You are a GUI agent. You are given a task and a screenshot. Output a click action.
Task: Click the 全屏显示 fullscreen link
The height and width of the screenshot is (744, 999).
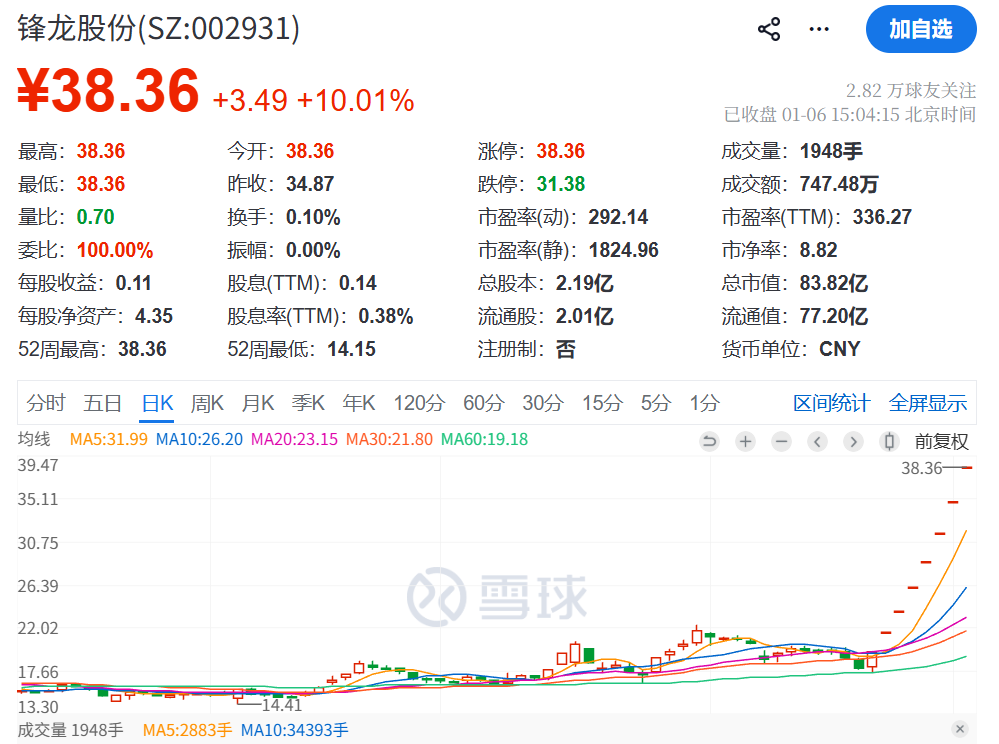coord(927,403)
